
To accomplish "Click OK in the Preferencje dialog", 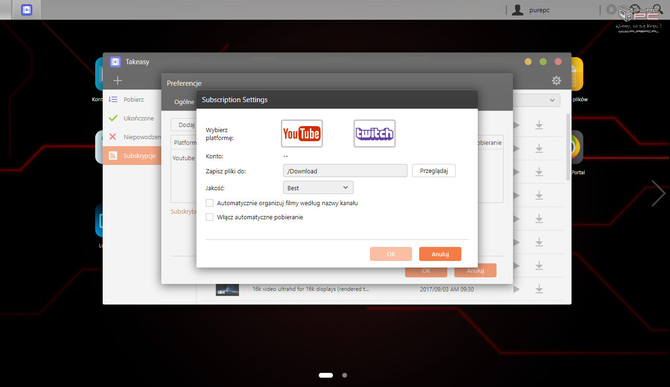I will pyautogui.click(x=426, y=272).
